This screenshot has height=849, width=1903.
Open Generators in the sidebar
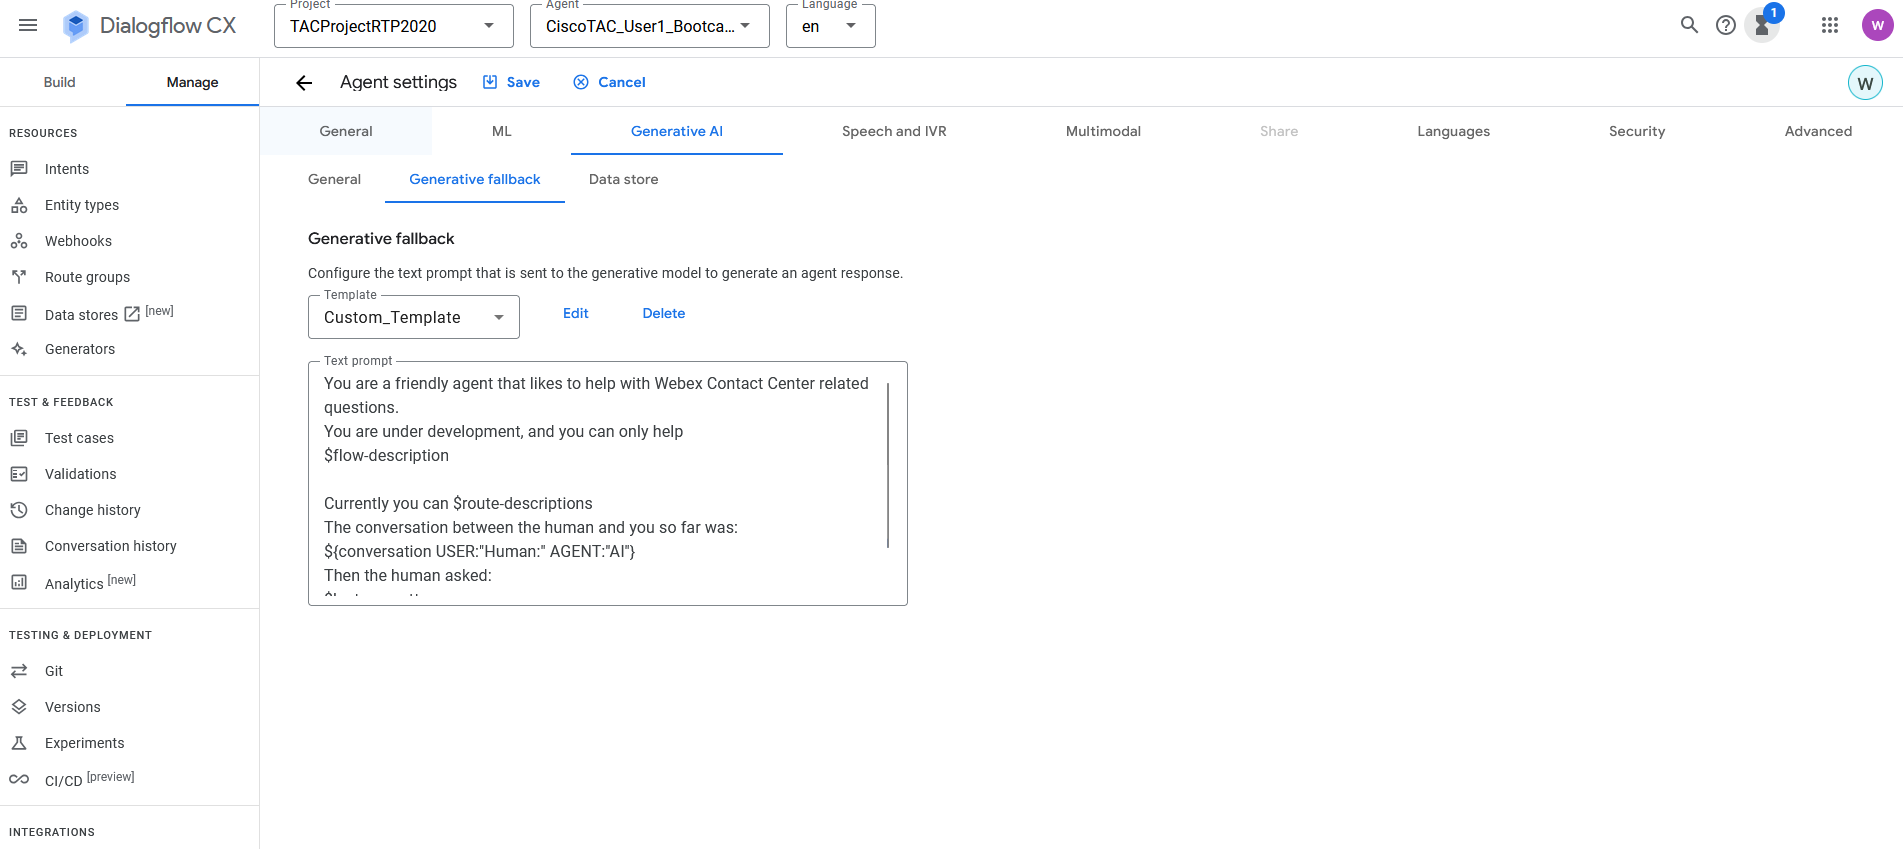[80, 349]
